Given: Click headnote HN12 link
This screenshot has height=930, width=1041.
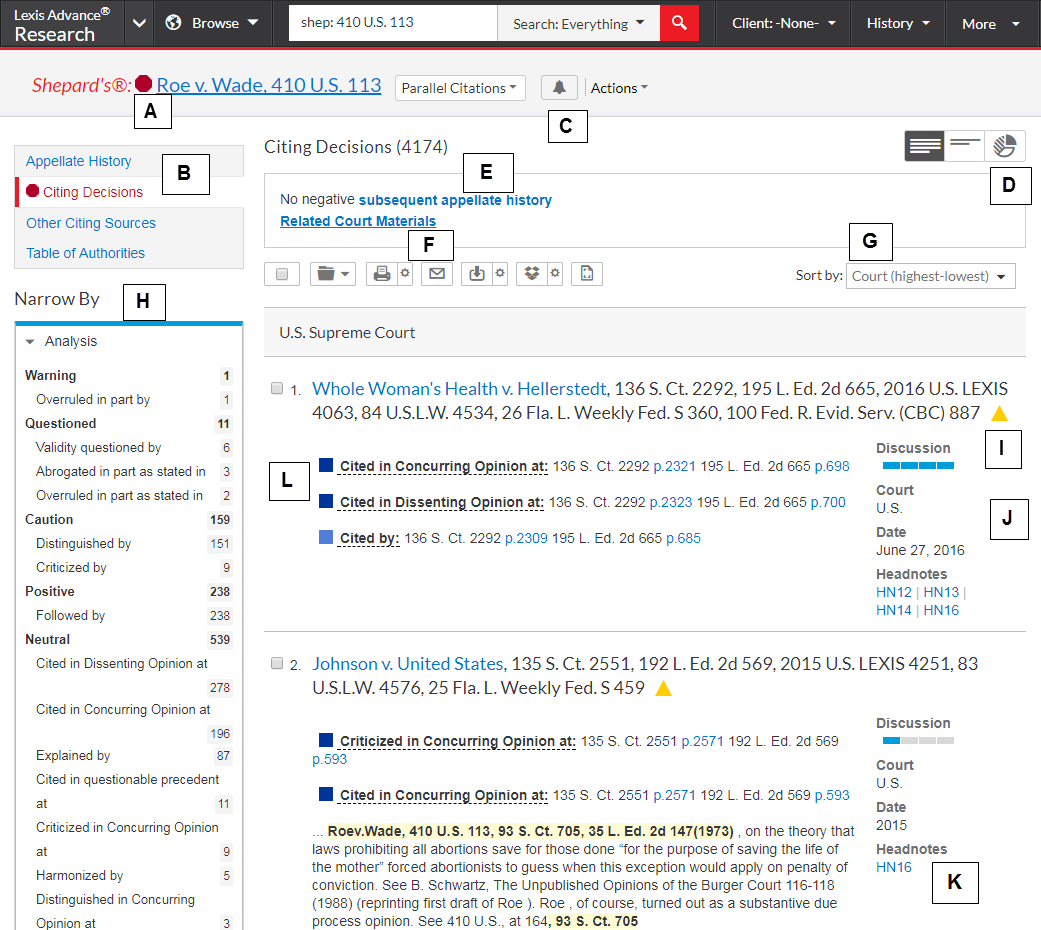Looking at the screenshot, I should click(x=894, y=592).
